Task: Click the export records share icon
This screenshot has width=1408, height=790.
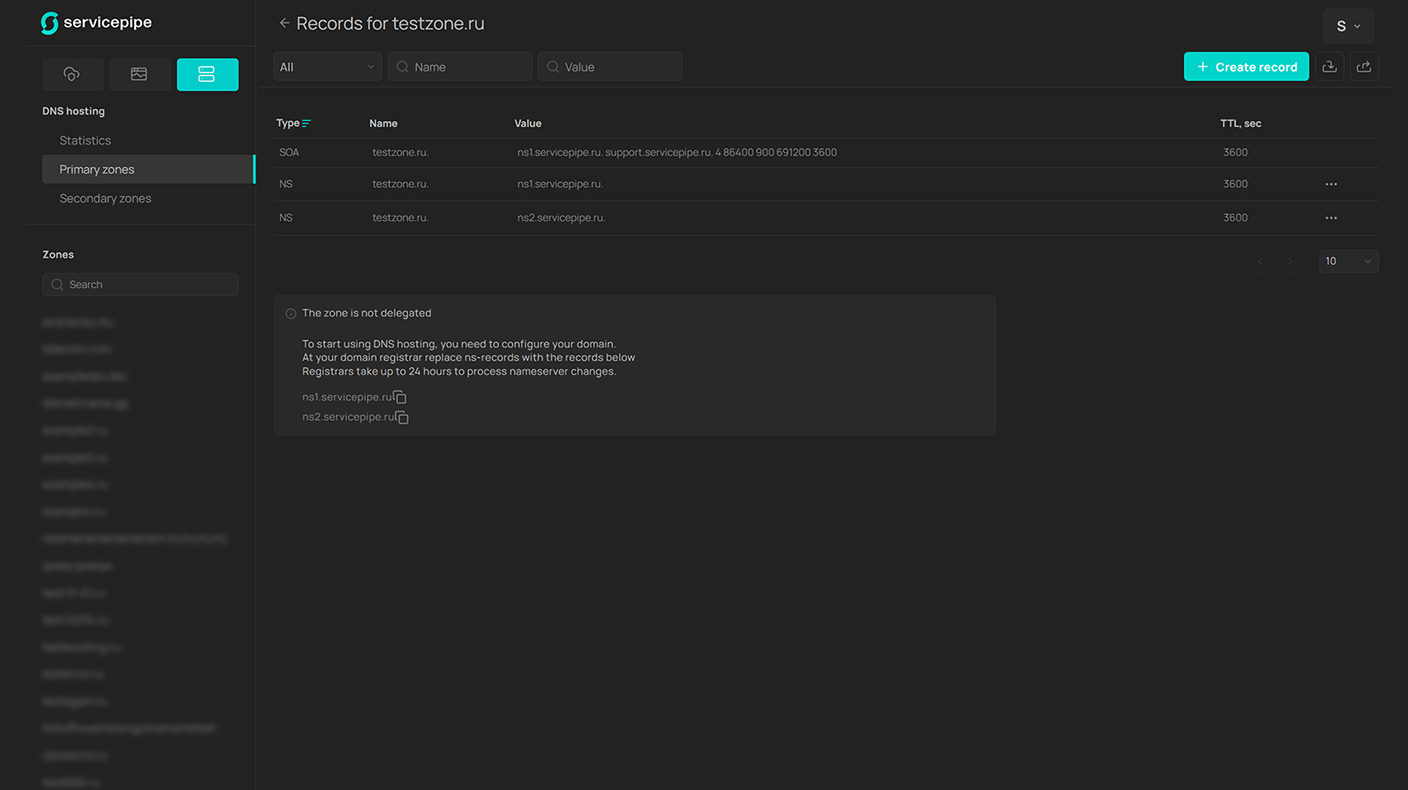Action: click(1364, 67)
